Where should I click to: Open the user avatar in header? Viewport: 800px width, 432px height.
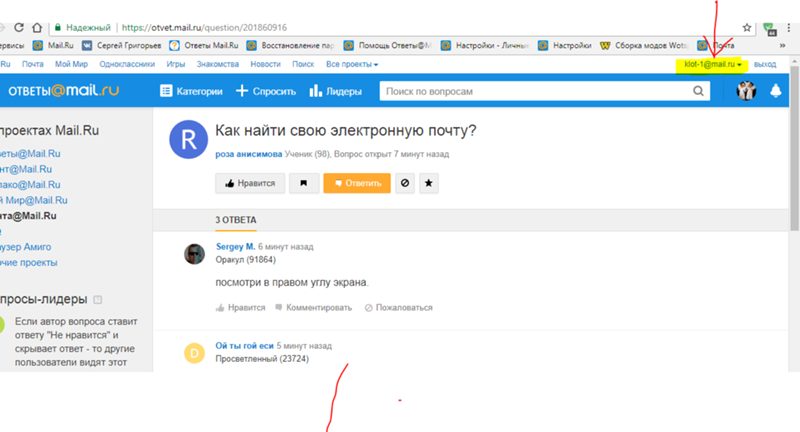click(746, 91)
